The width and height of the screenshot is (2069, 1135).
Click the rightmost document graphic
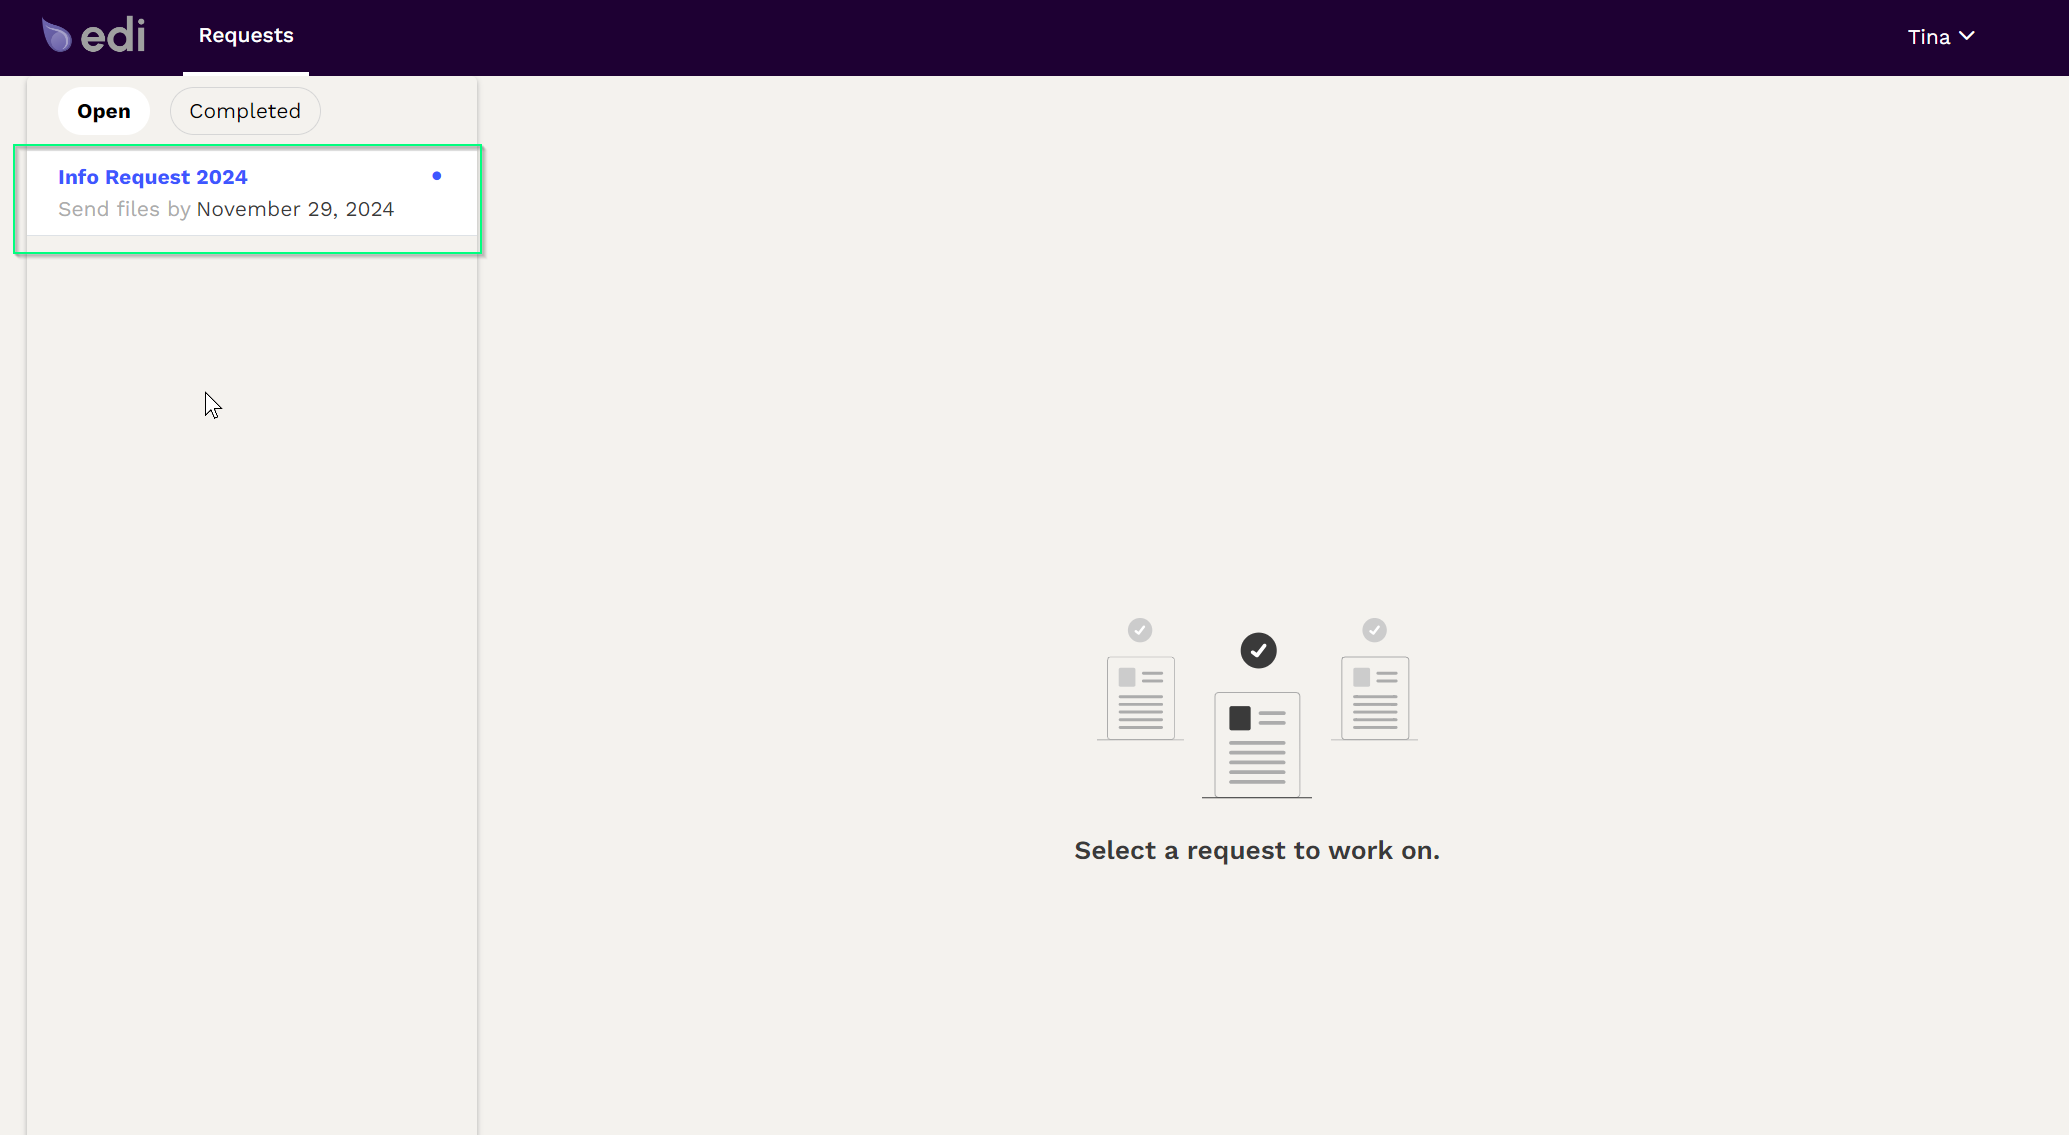coord(1373,698)
